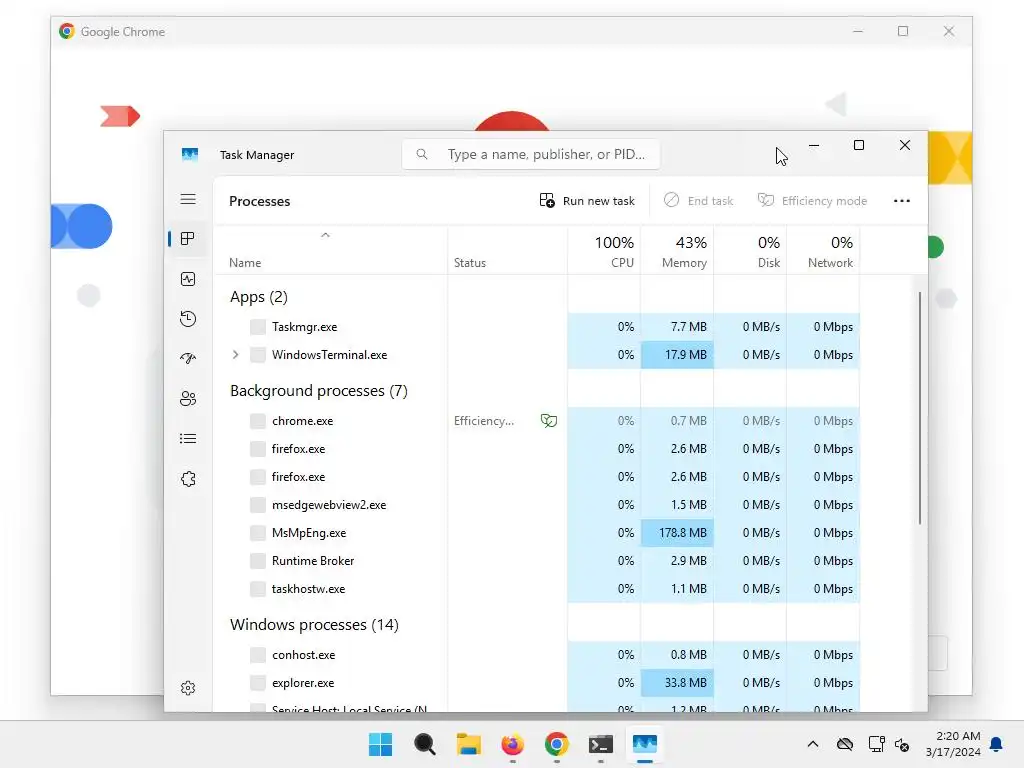1024x768 pixels.
Task: Click the Efficiency mode button
Action: (x=812, y=201)
